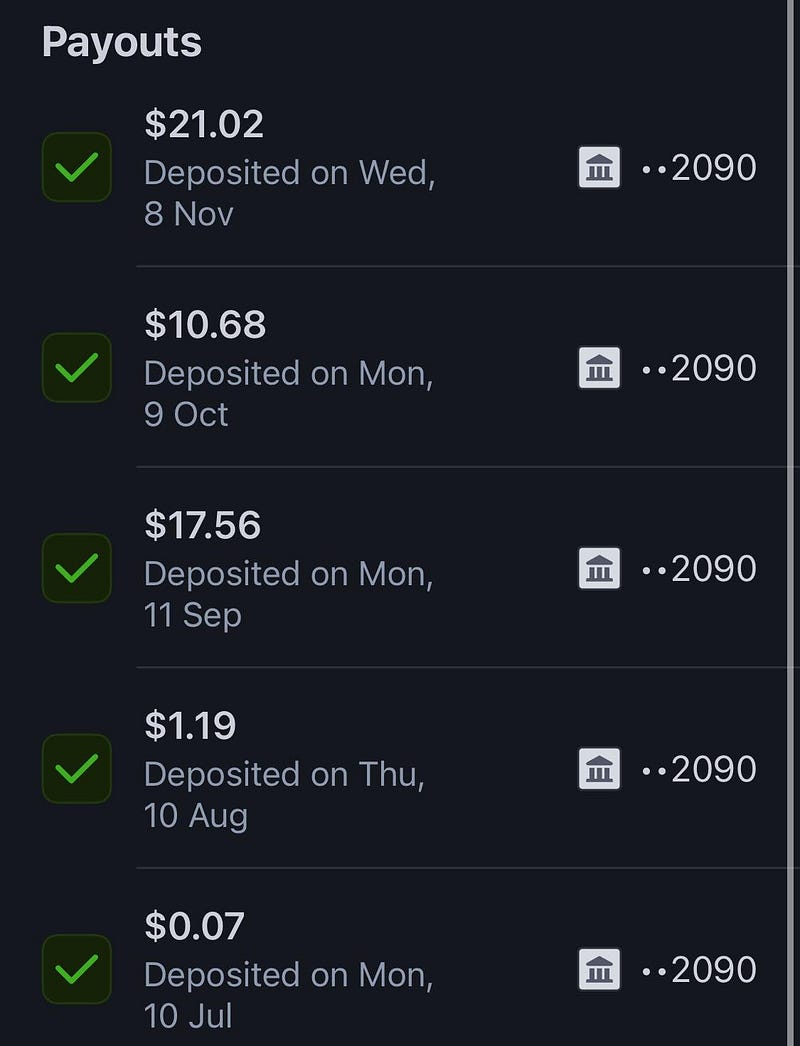Open the $21.02 payout amount
The image size is (800, 1046).
[204, 124]
